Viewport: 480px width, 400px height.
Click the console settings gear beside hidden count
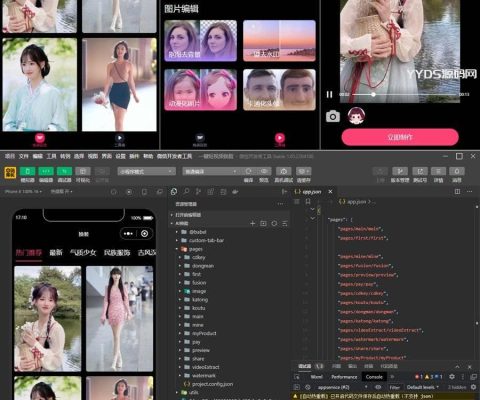pyautogui.click(x=473, y=387)
